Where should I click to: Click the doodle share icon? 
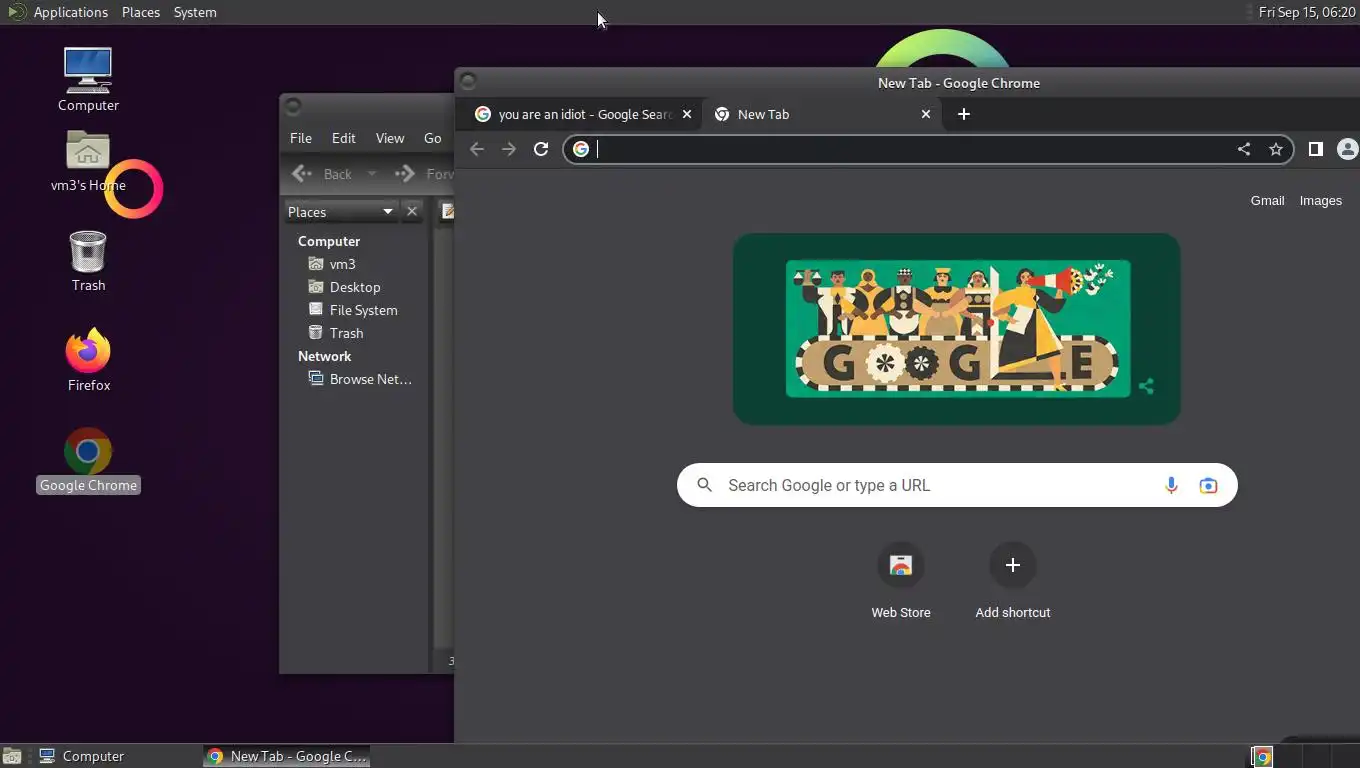[1146, 386]
